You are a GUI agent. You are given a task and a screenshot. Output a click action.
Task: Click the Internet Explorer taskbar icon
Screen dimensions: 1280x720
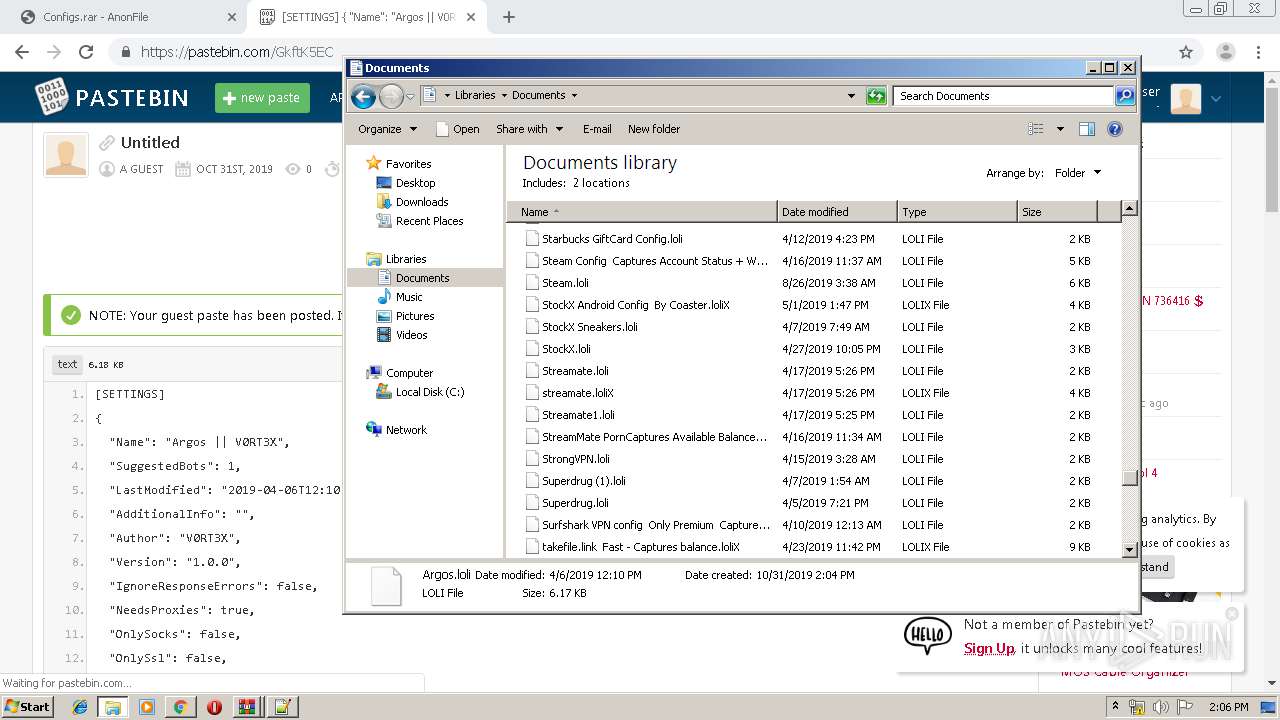[80, 707]
